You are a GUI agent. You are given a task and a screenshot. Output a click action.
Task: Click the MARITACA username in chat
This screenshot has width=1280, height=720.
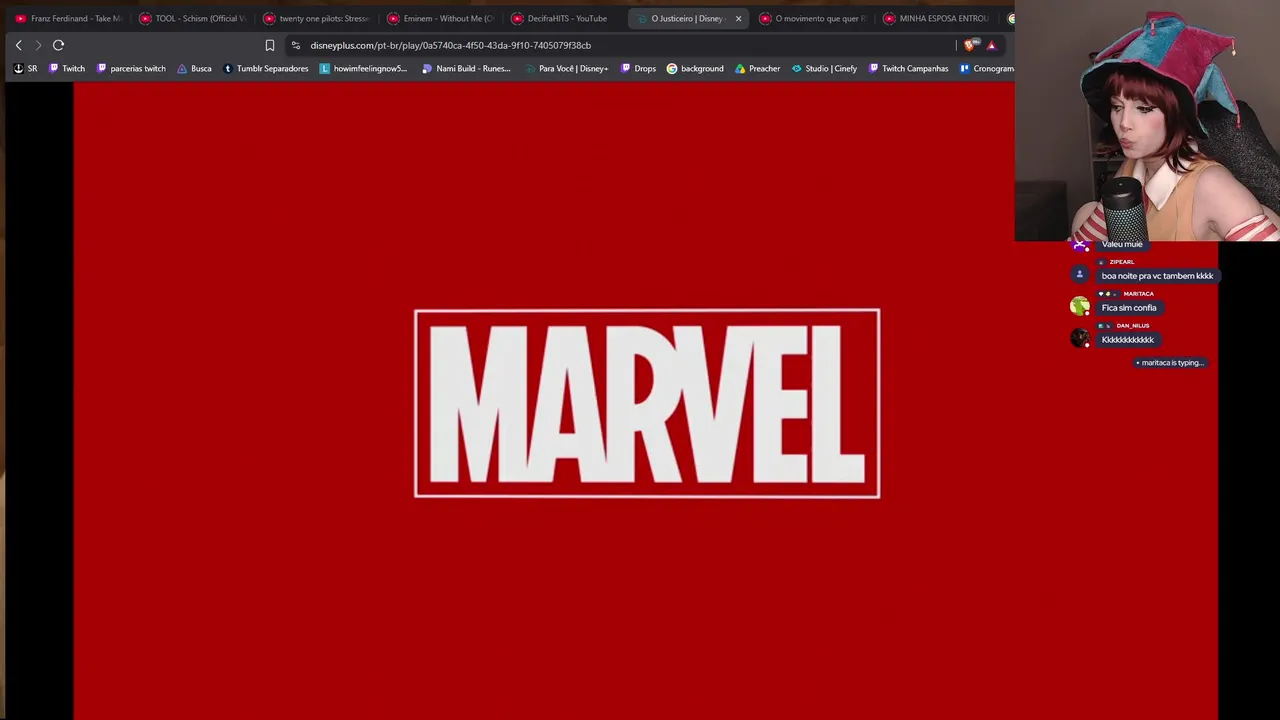click(x=1138, y=294)
